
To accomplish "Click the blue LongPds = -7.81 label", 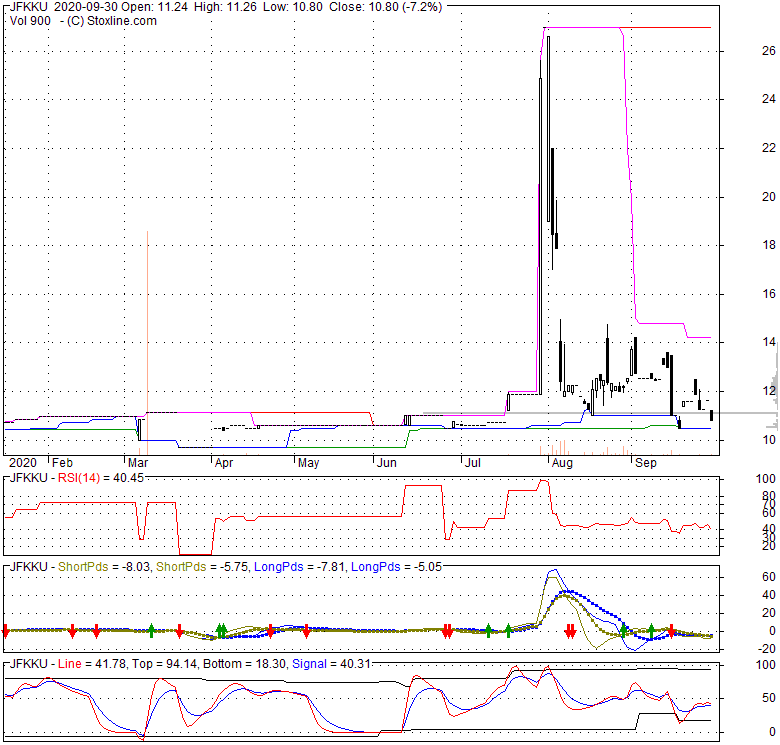I will pyautogui.click(x=300, y=567).
